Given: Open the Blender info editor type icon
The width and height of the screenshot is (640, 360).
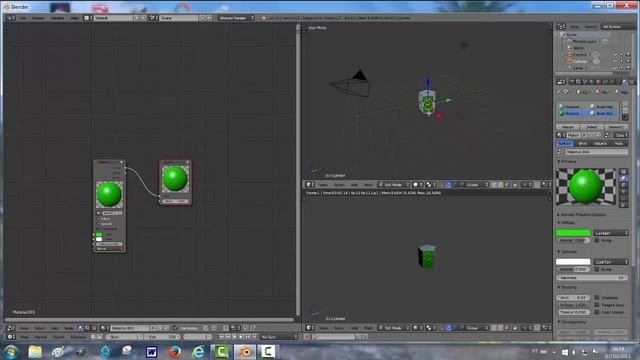Looking at the screenshot, I should (11, 18).
